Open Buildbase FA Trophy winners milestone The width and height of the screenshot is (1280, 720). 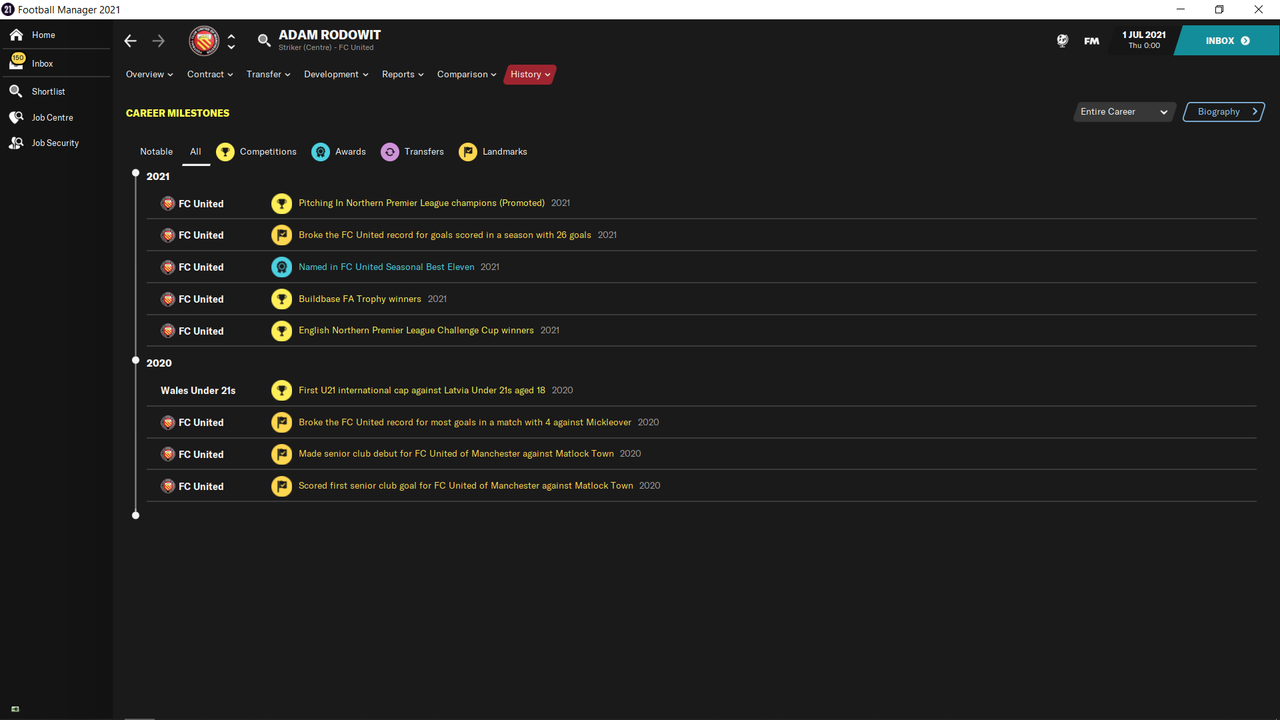359,299
